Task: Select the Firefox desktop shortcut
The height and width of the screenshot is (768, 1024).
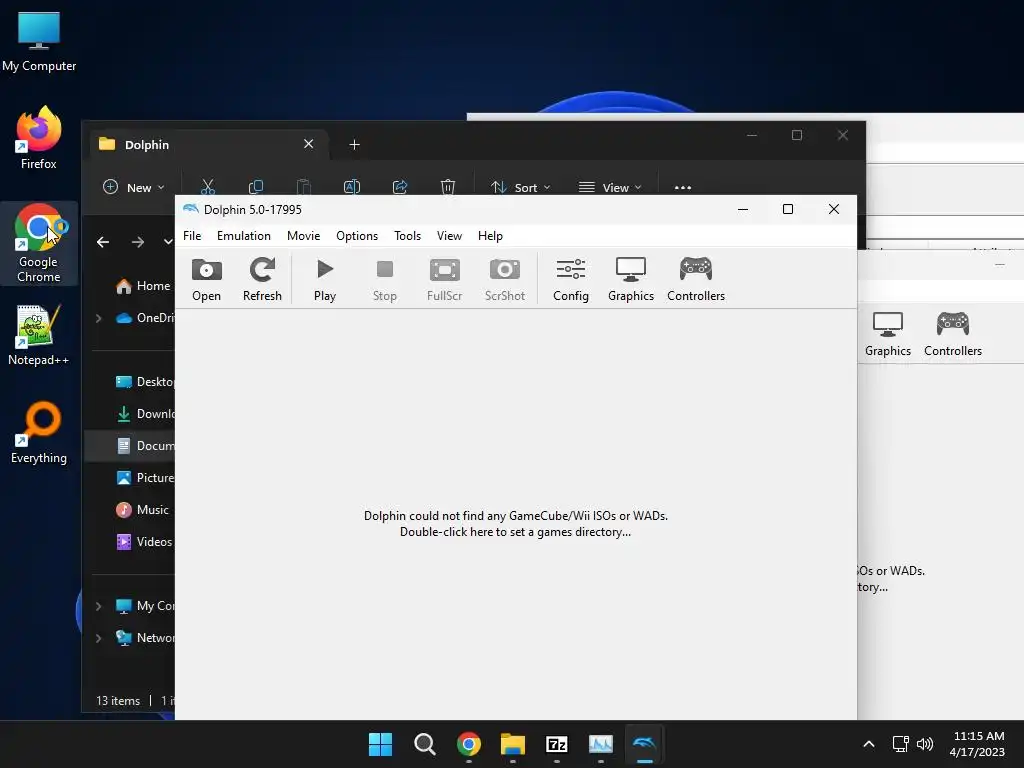Action: point(39,138)
